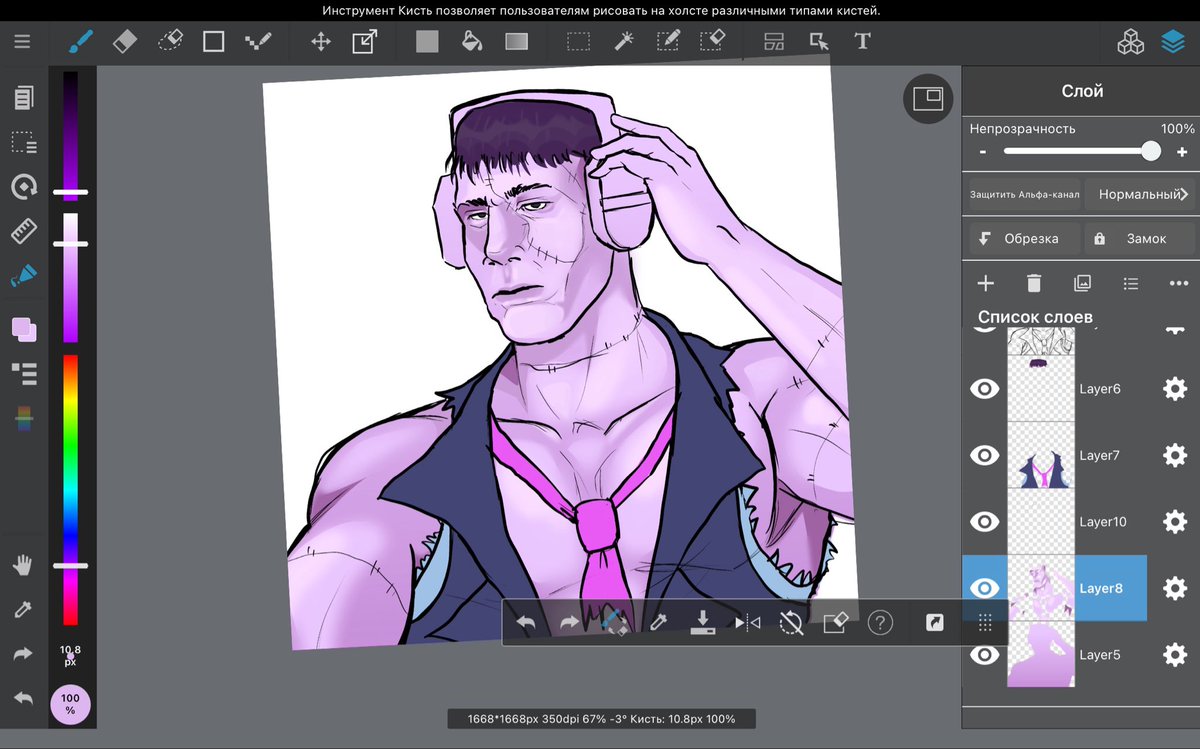Toggle Защитить Альфа-канал option
1200x749 pixels.
click(x=1025, y=195)
